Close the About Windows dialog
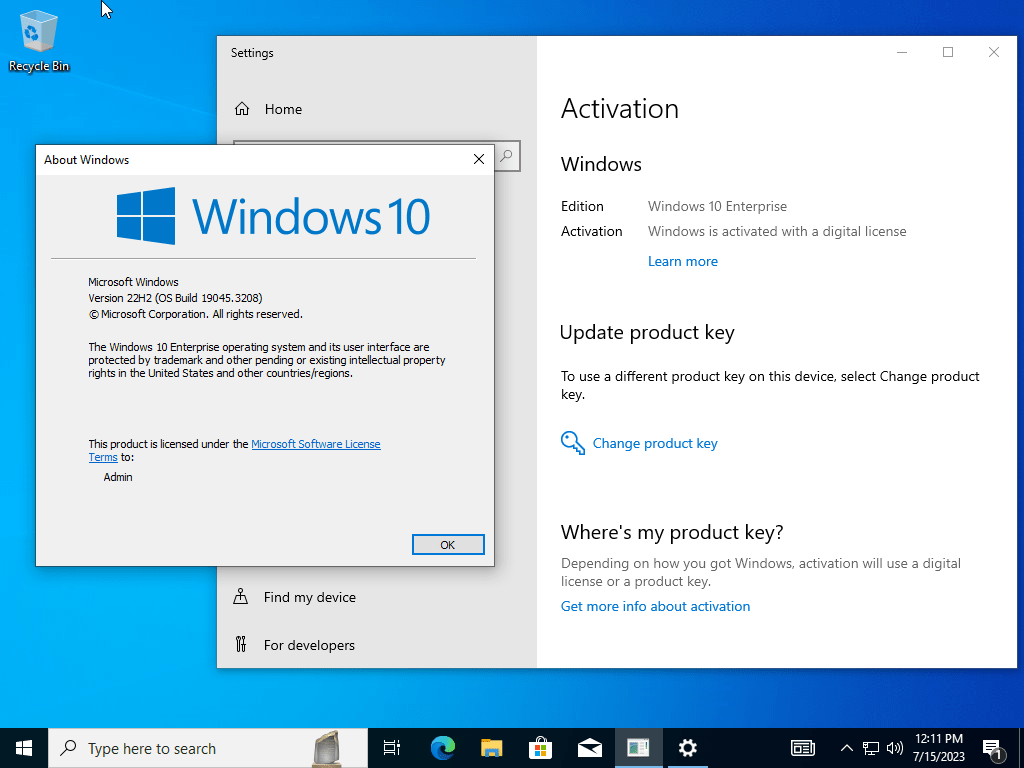 [x=479, y=159]
